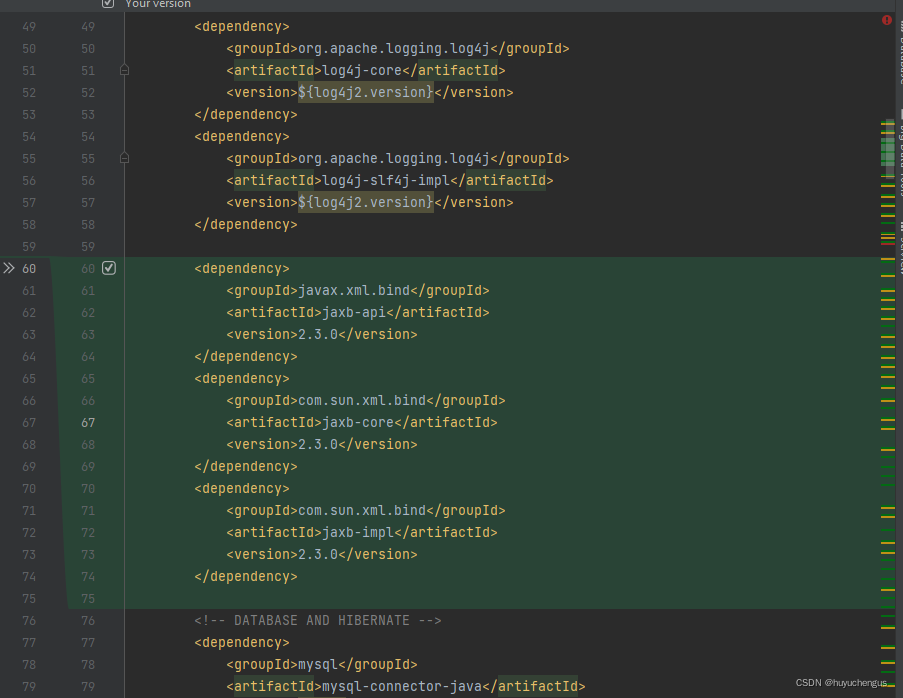Screen dimensions: 903x698
Task: Click the opening dependency tag on line 65
Action: (242, 378)
